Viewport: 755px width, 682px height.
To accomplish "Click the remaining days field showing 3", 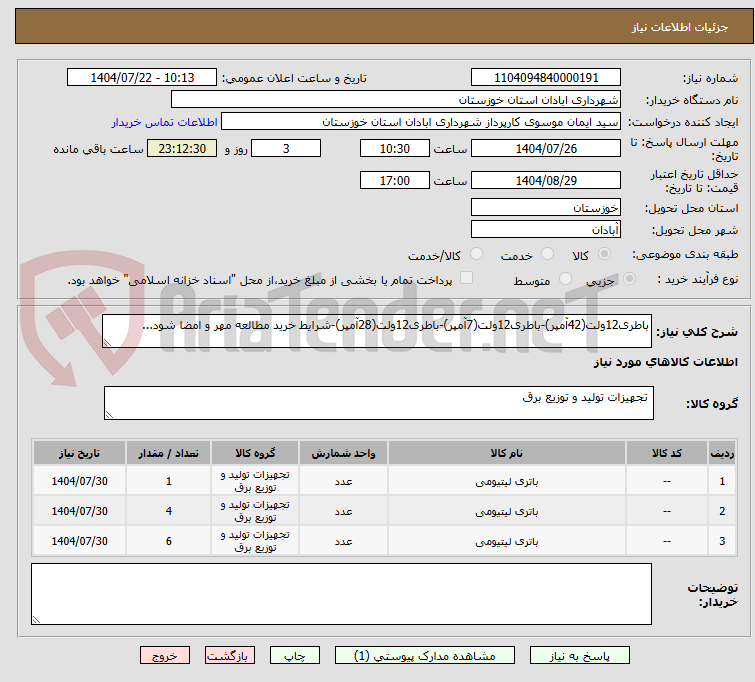I will 286,148.
